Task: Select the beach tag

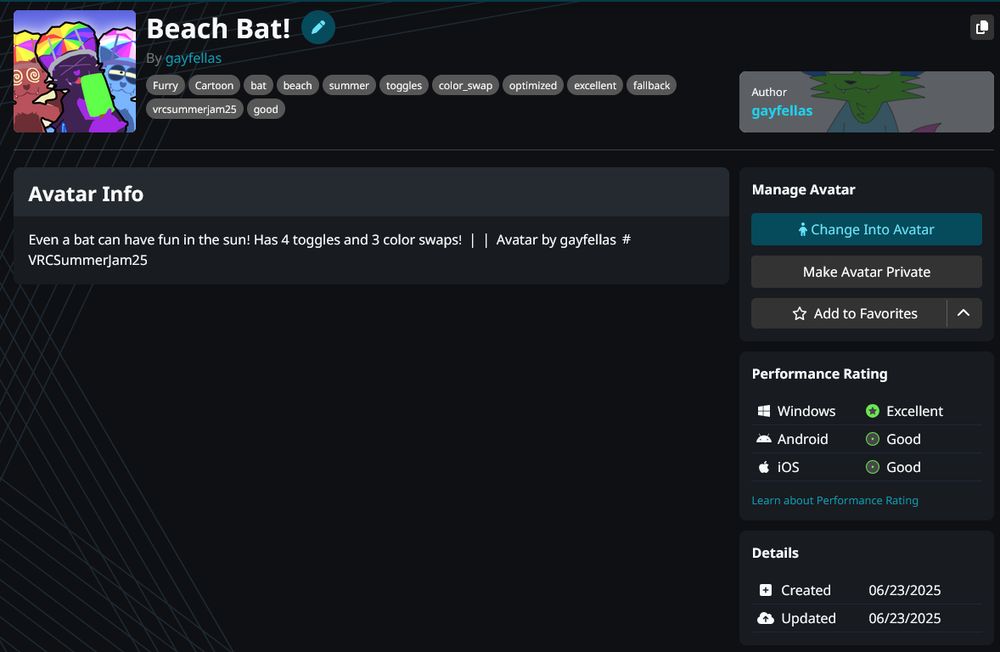Action: 298,85
